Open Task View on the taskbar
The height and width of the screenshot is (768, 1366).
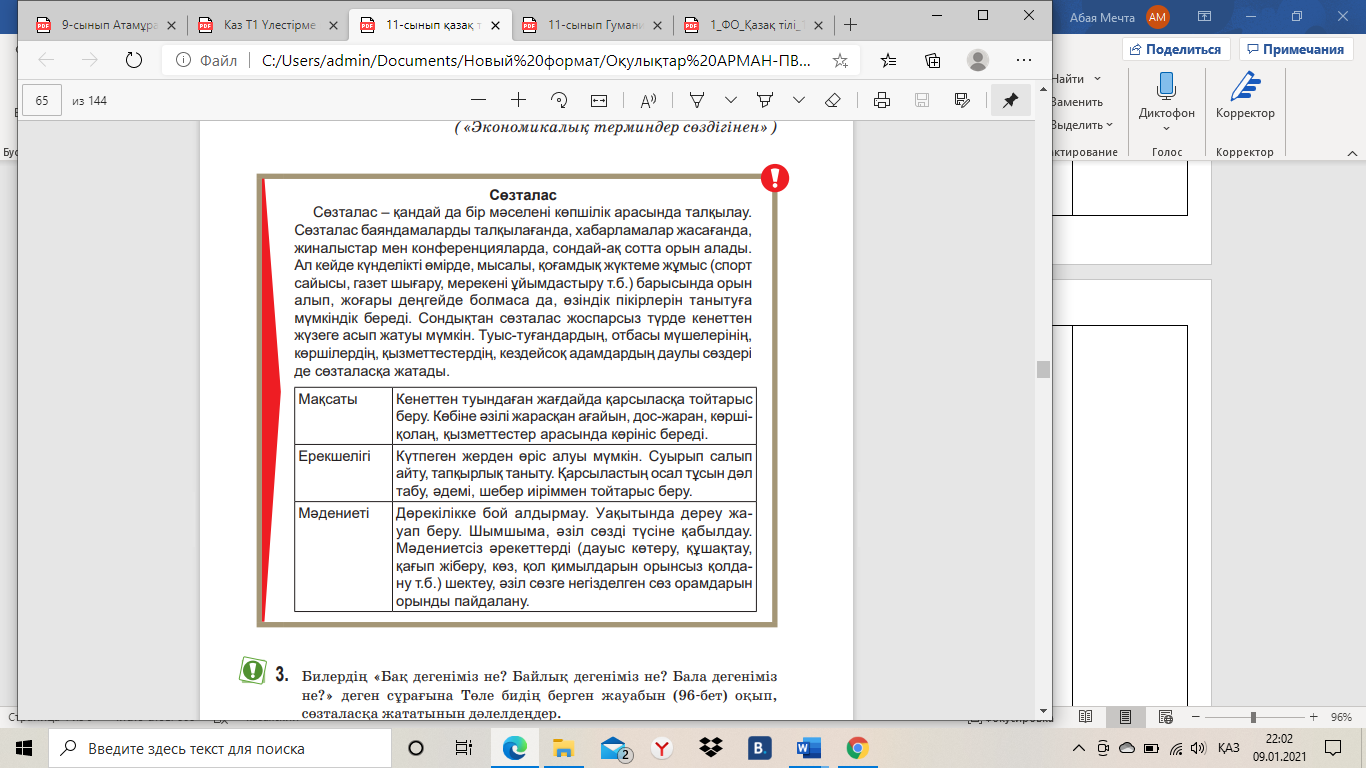pyautogui.click(x=463, y=748)
